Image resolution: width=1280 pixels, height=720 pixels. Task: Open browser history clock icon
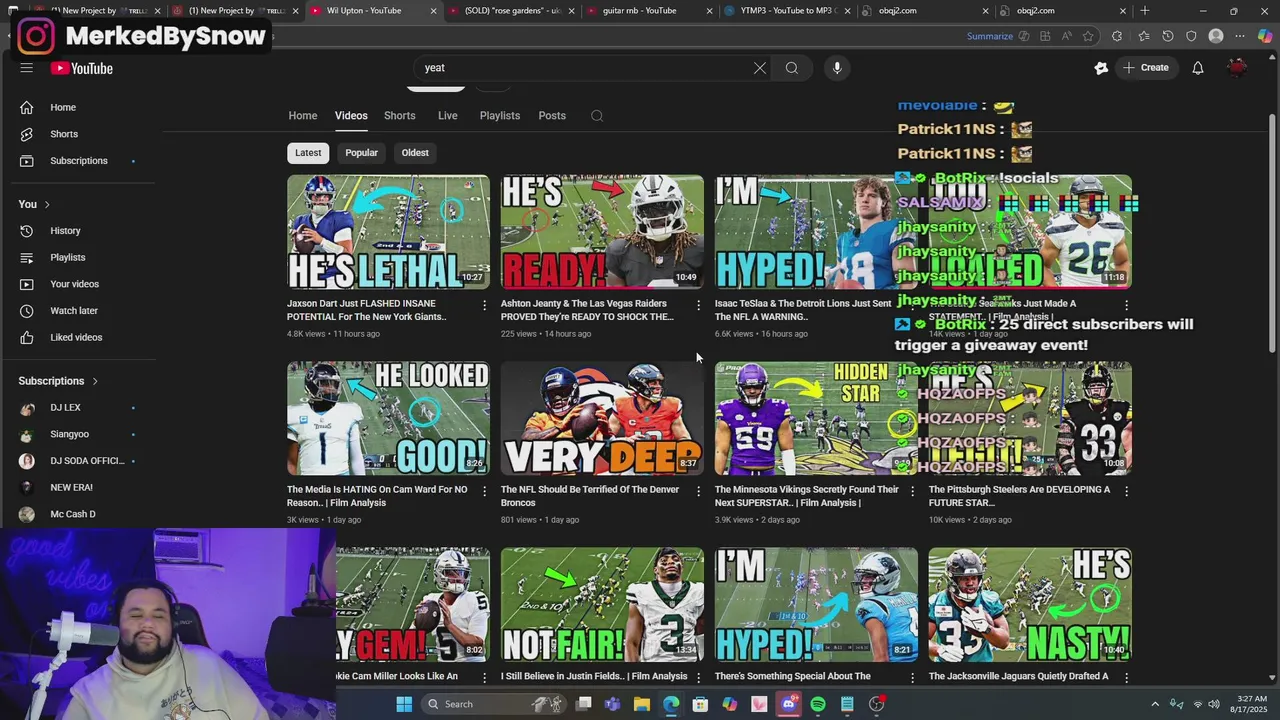tap(1167, 37)
